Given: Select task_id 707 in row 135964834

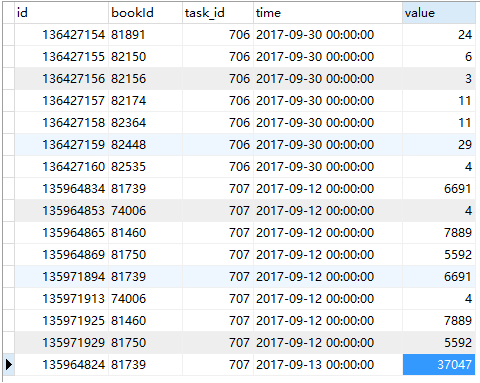Looking at the screenshot, I should (218, 189).
